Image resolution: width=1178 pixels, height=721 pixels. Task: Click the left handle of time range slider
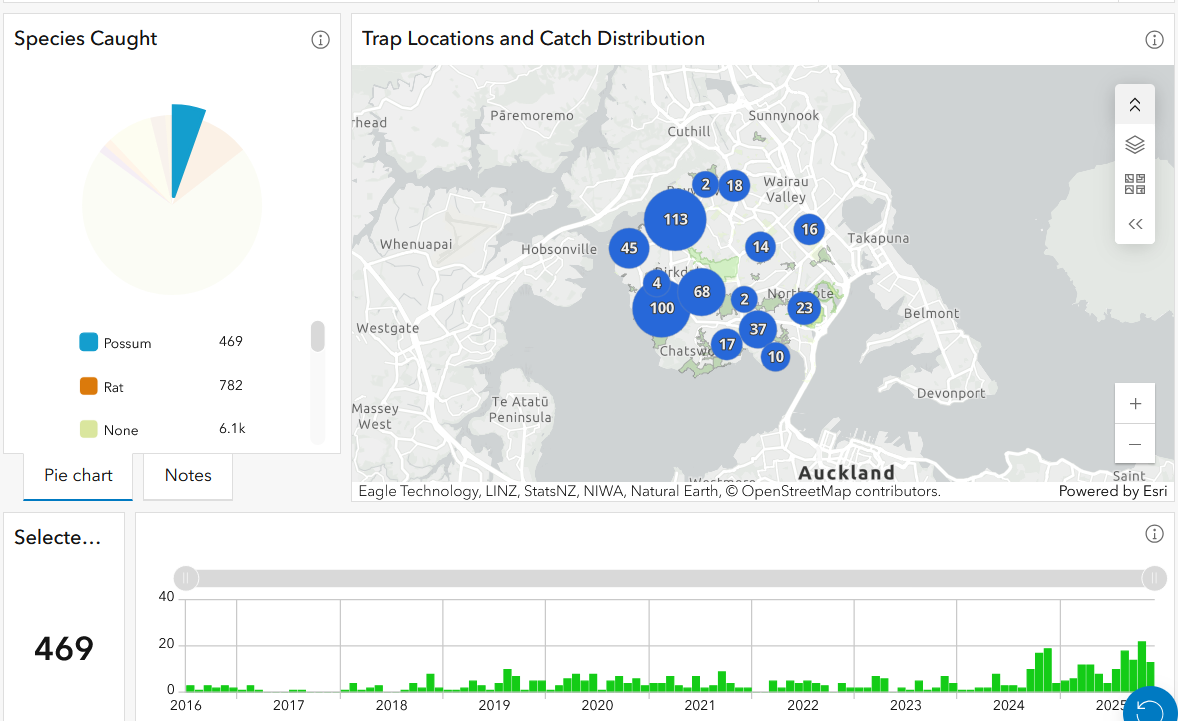coord(186,578)
